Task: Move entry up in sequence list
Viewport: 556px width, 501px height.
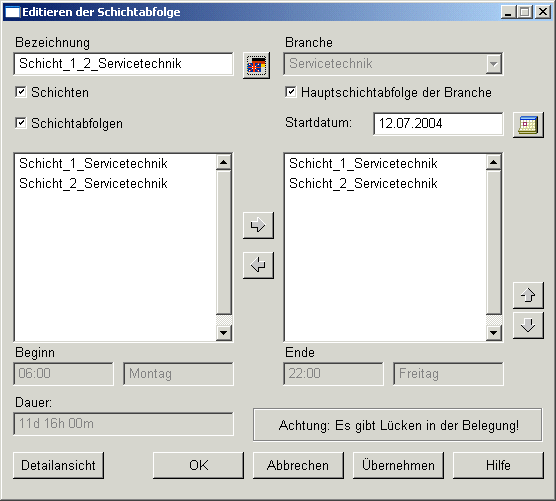Action: 528,295
